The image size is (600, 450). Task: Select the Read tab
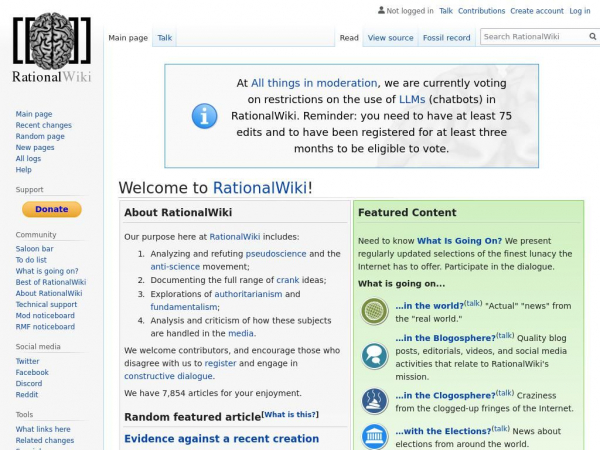(349, 38)
